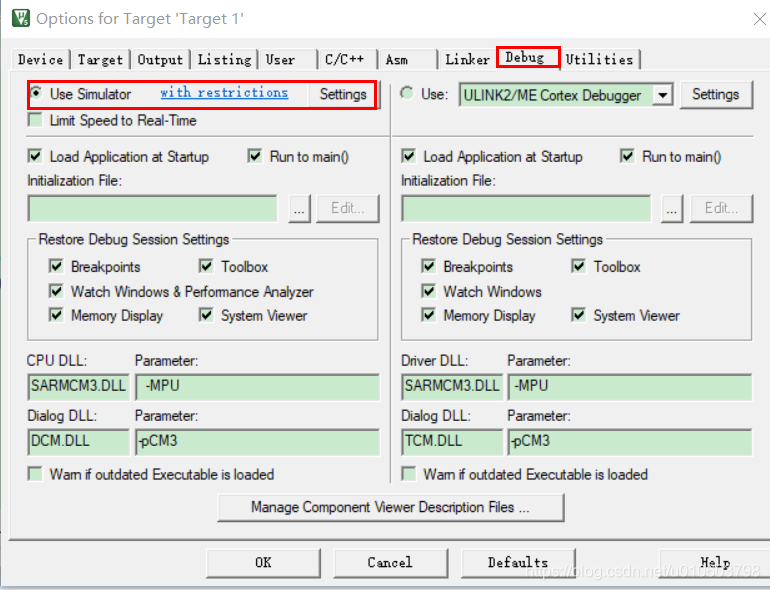
Task: Toggle simulator Memory Display checkbox
Action: pos(56,314)
